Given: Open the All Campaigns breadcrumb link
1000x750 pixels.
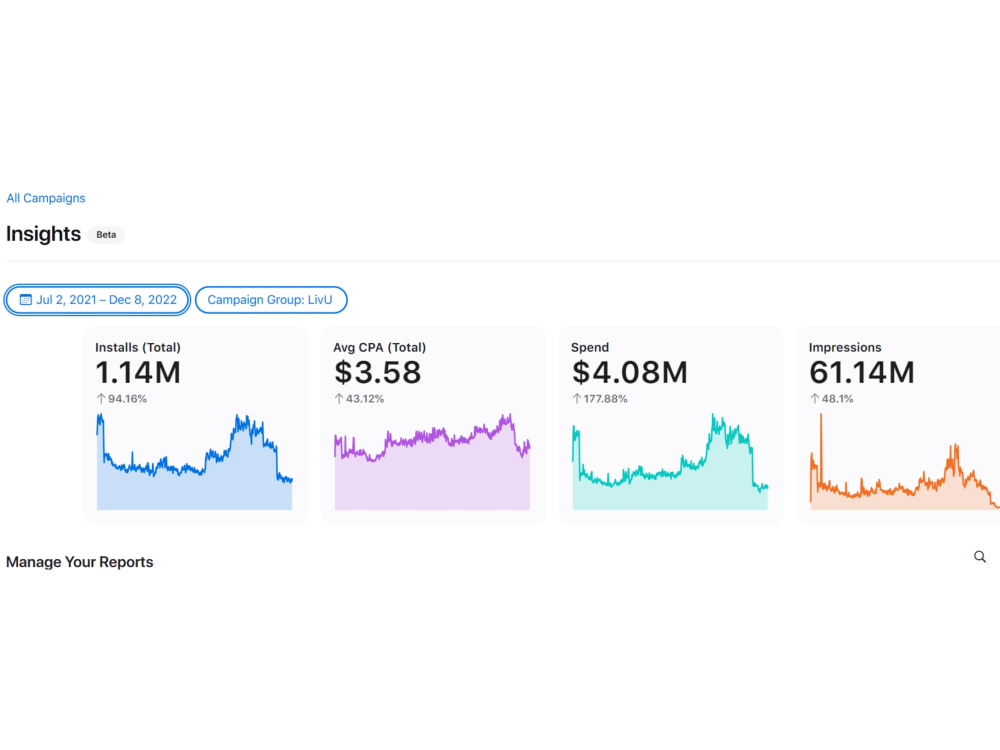Looking at the screenshot, I should click(46, 198).
